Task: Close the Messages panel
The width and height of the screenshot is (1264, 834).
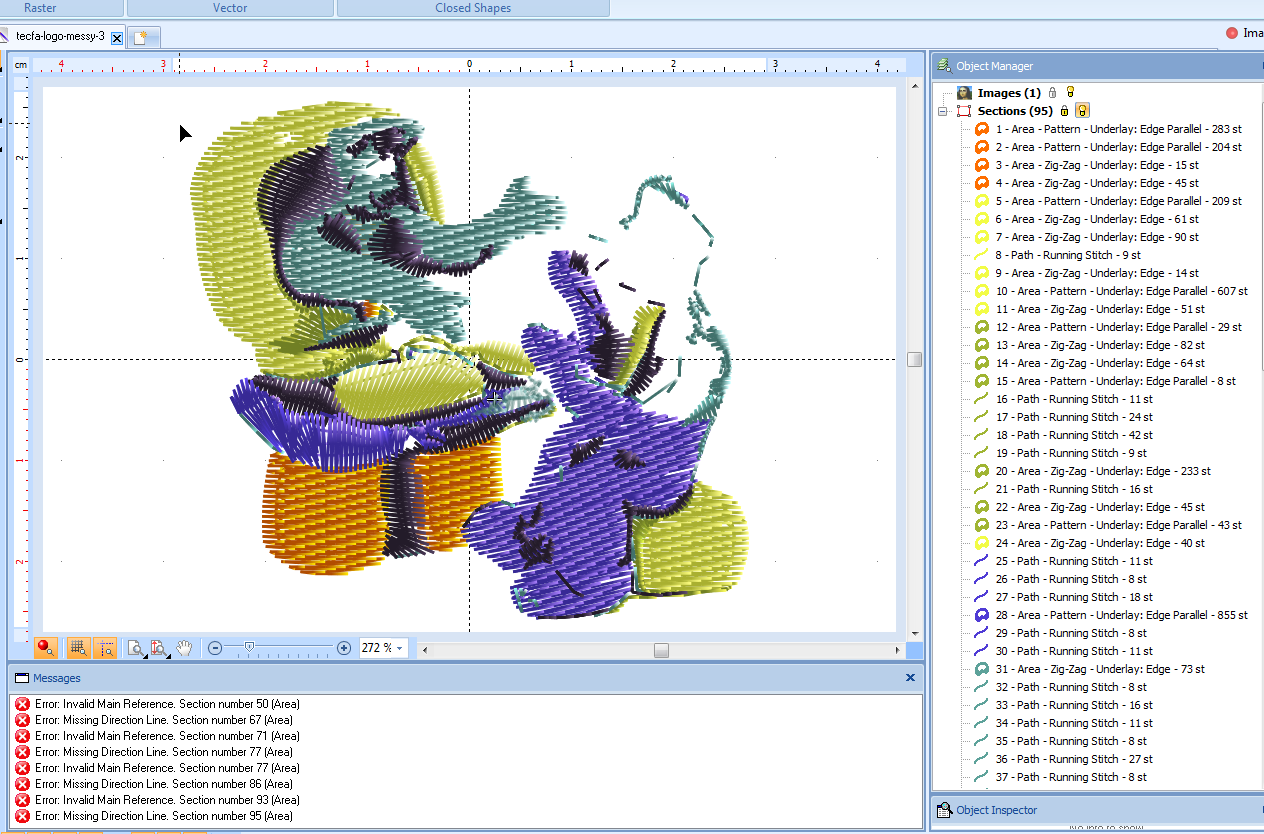Action: 910,677
